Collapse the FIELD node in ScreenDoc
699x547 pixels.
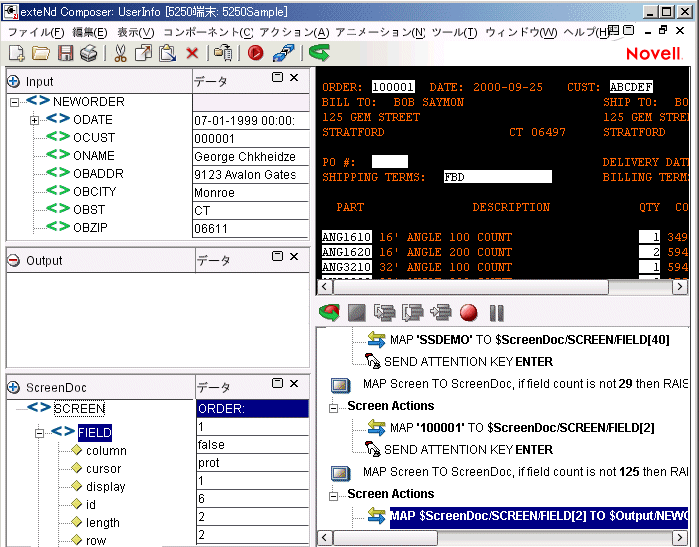[39, 433]
